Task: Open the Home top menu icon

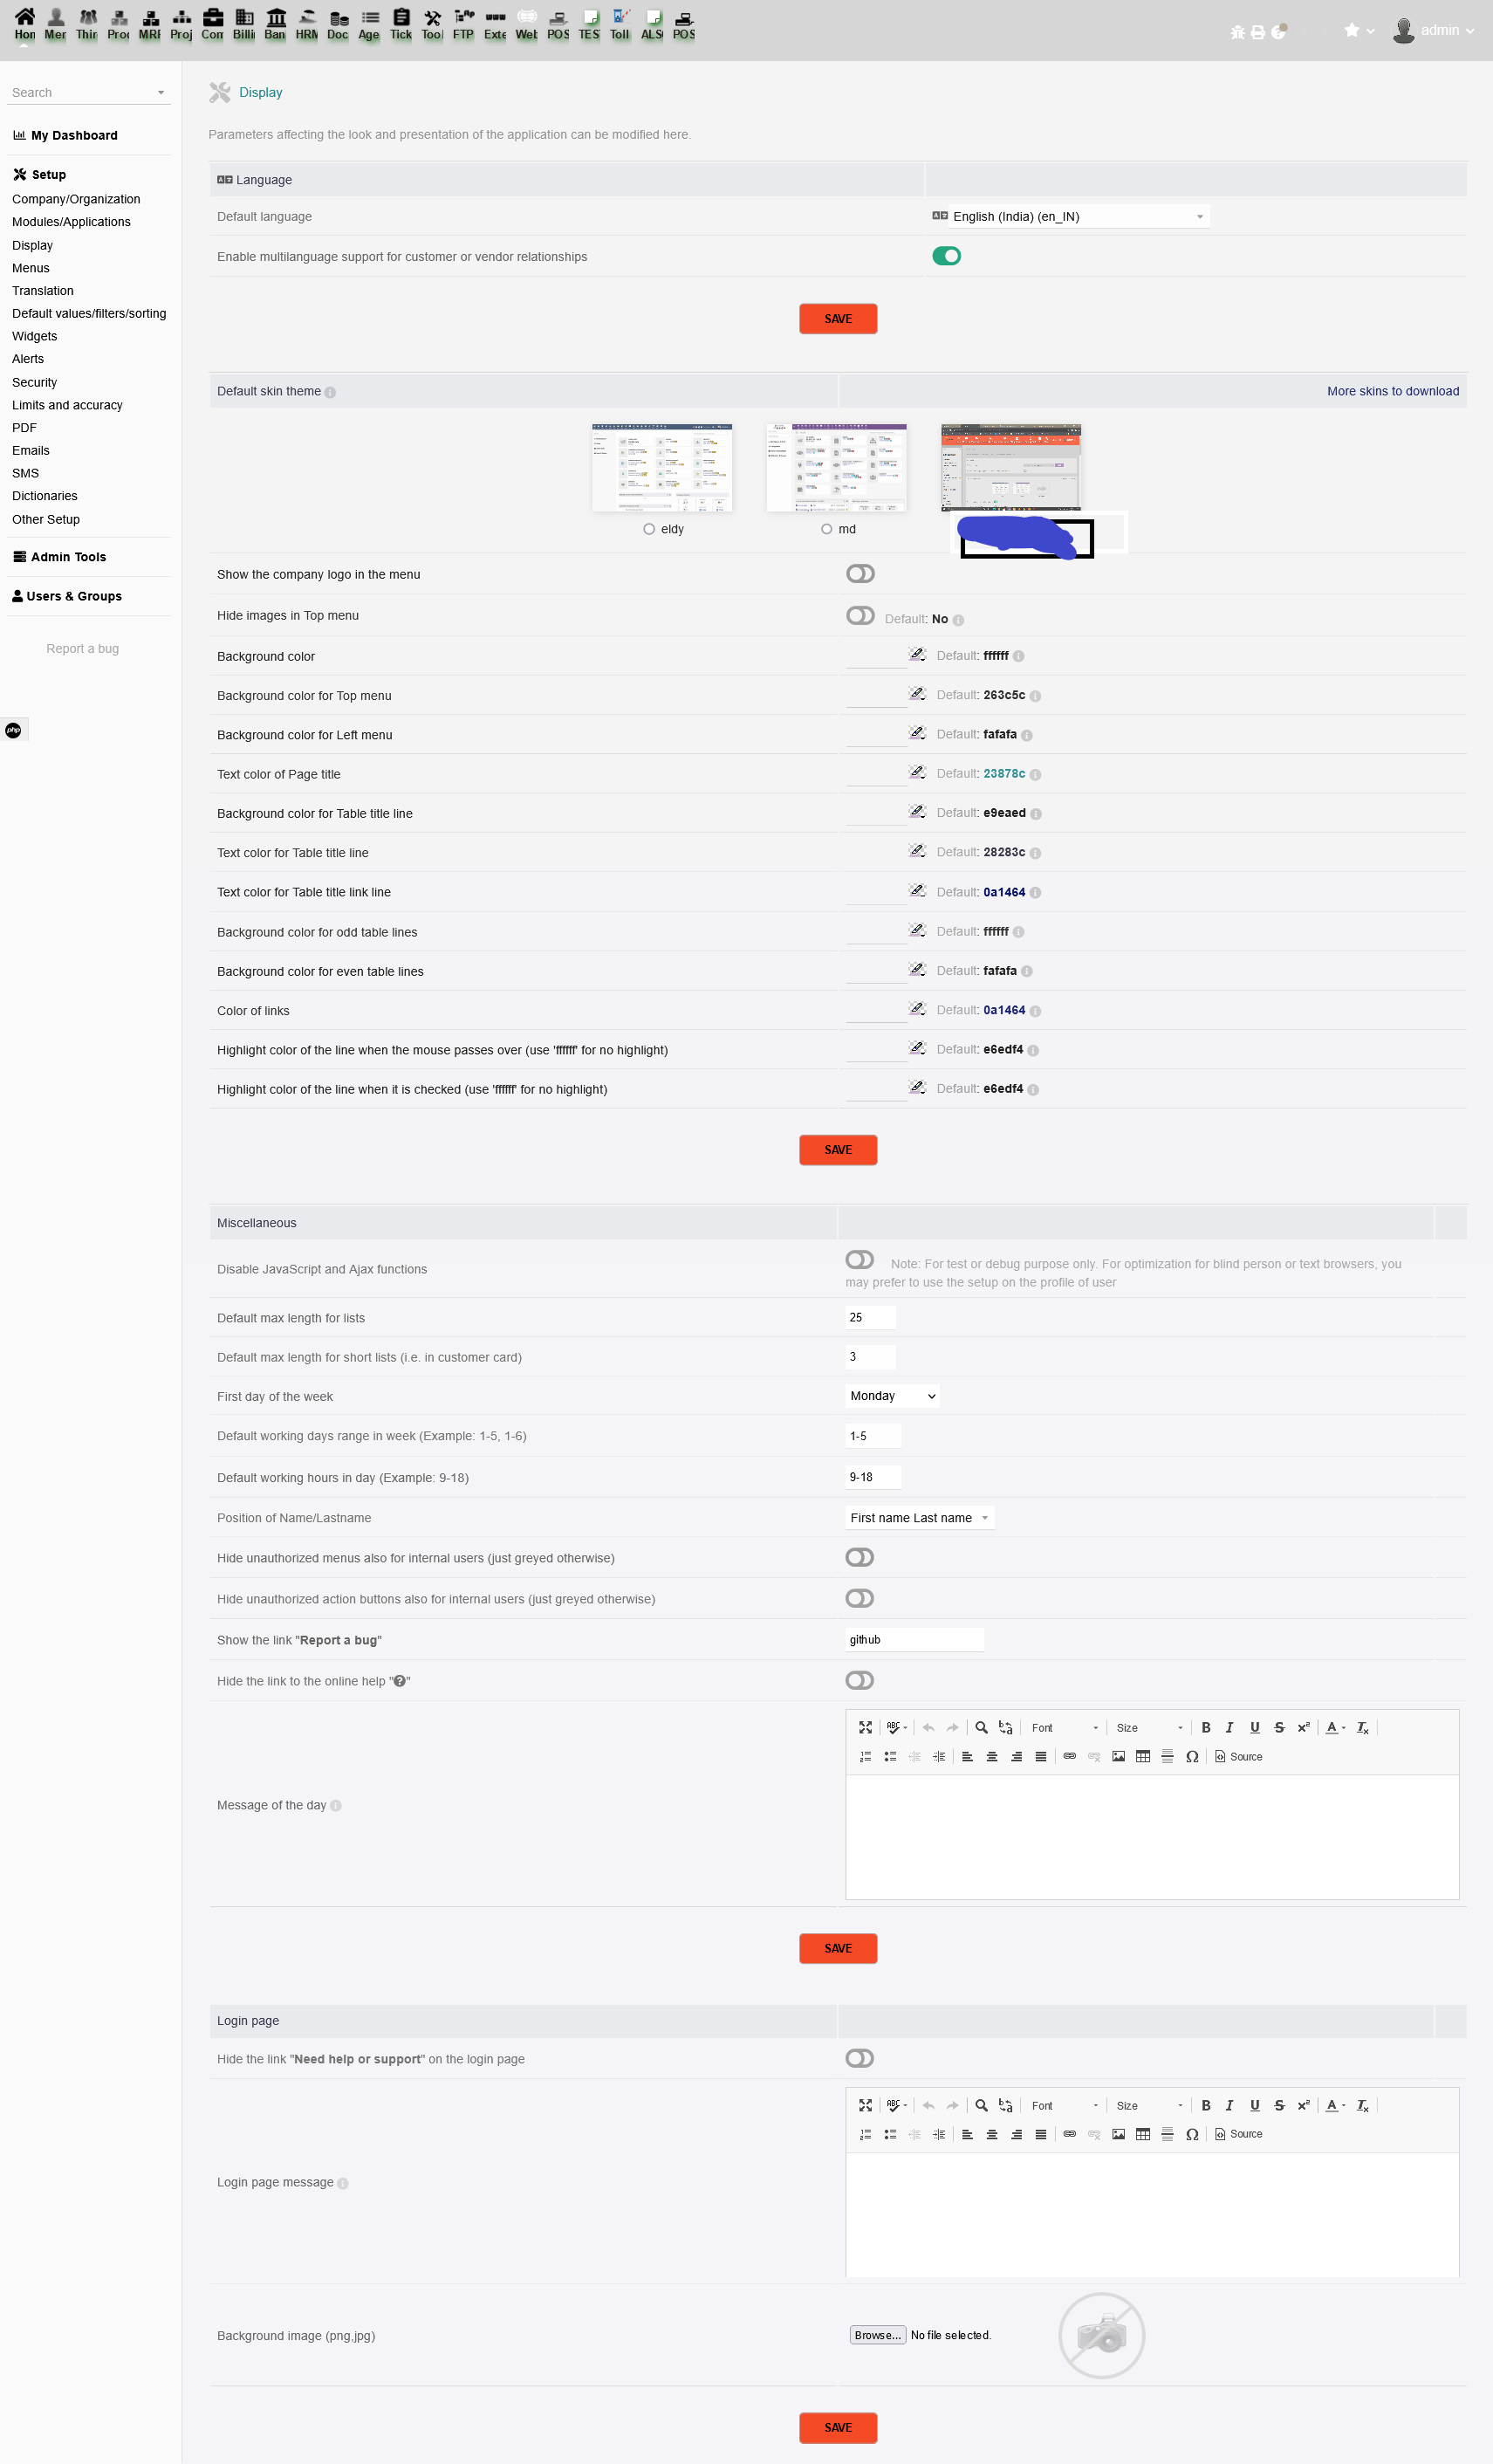Action: (x=25, y=17)
